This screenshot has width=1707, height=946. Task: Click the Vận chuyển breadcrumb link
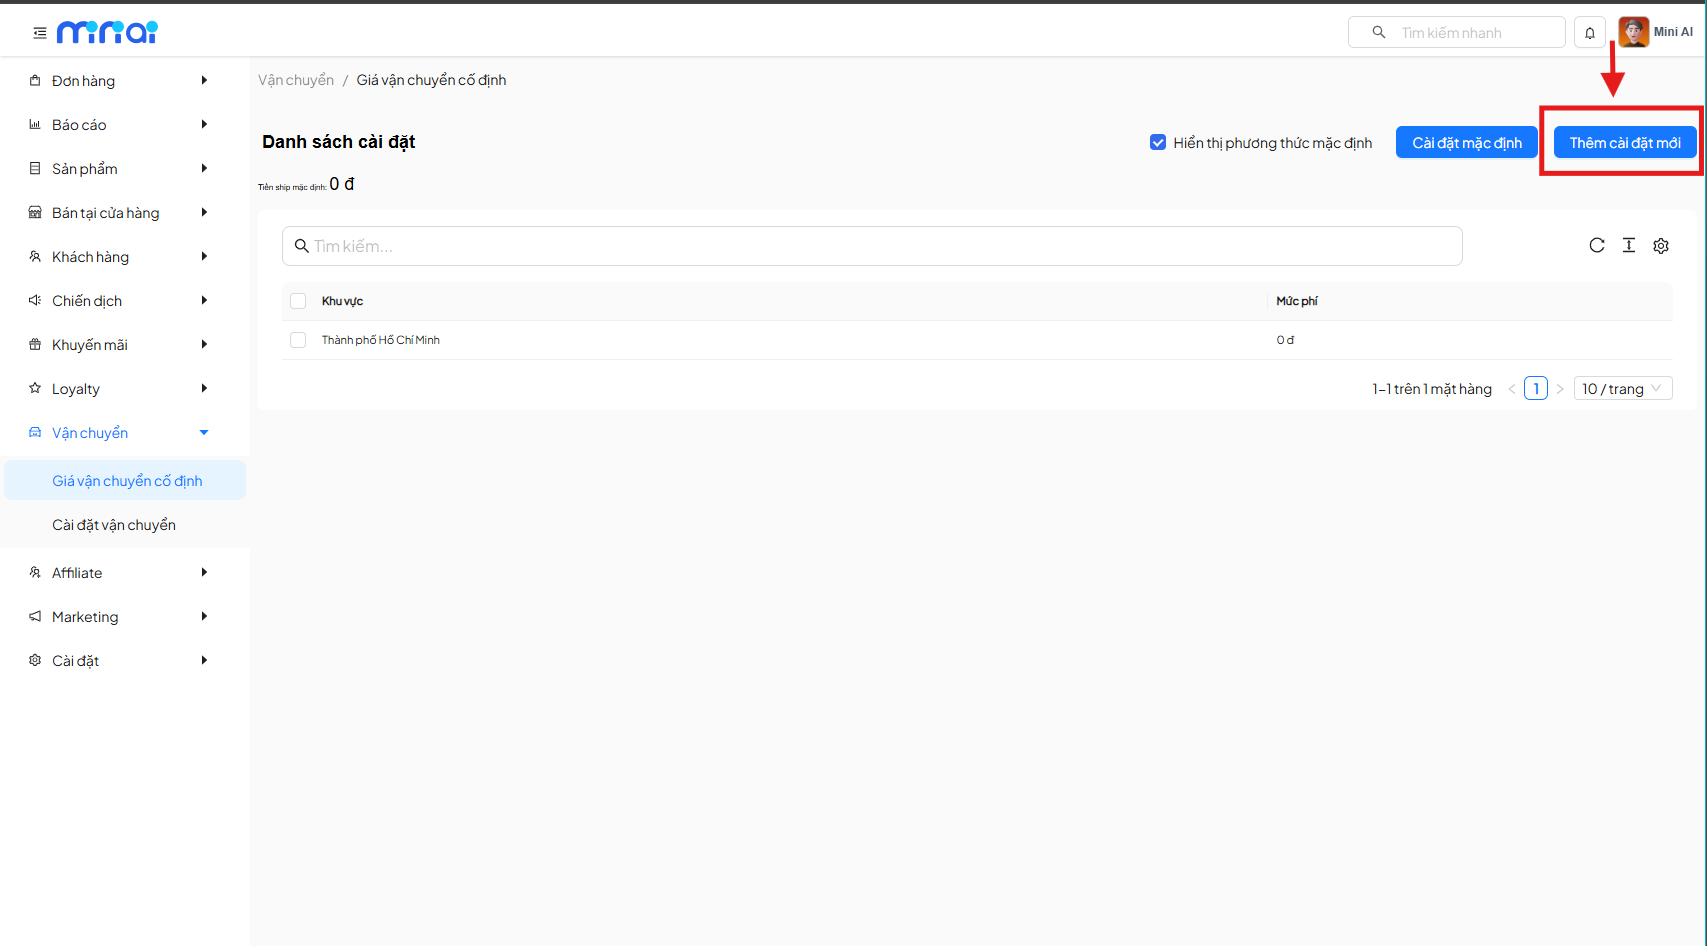point(296,80)
